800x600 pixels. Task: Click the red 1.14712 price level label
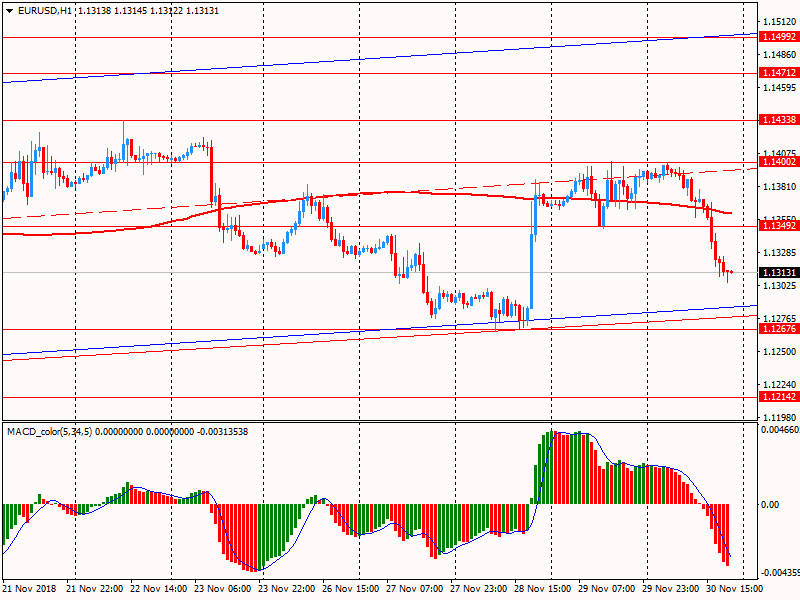pos(778,73)
